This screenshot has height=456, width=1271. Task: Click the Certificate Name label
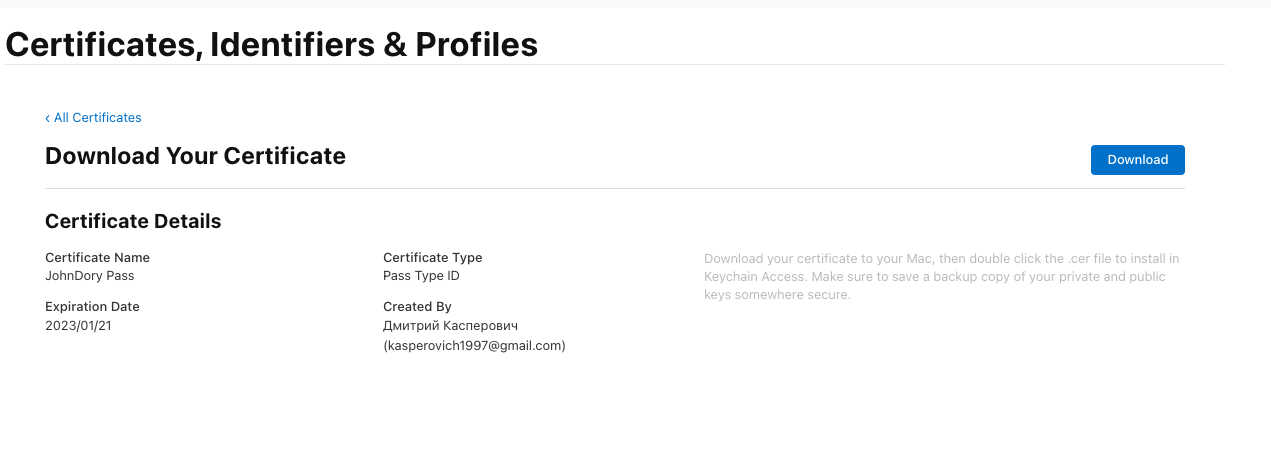coord(97,257)
